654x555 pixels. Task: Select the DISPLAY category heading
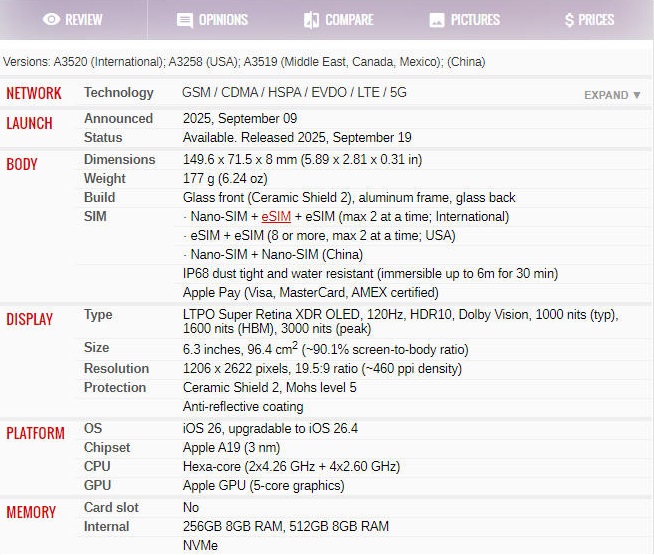(30, 320)
